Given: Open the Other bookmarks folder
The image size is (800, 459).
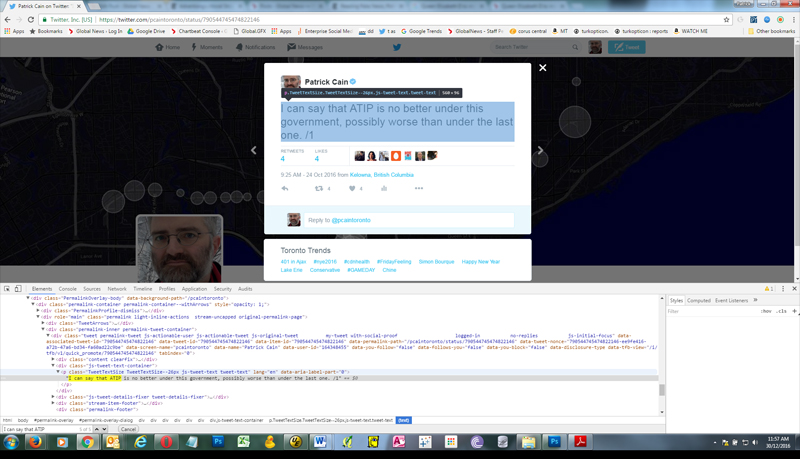Looking at the screenshot, I should point(771,31).
